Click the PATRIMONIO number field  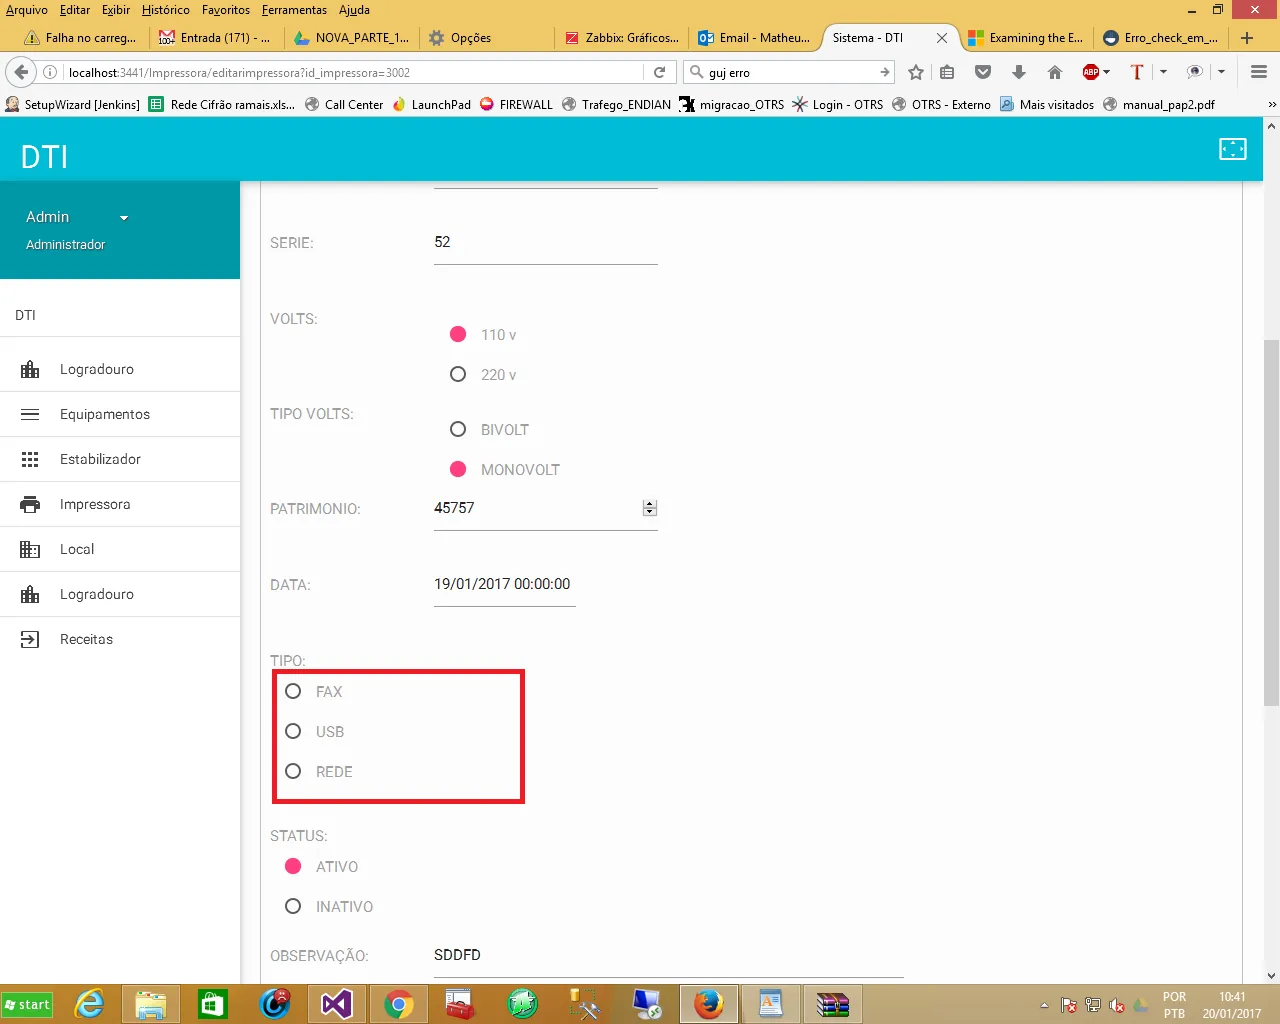click(535, 508)
